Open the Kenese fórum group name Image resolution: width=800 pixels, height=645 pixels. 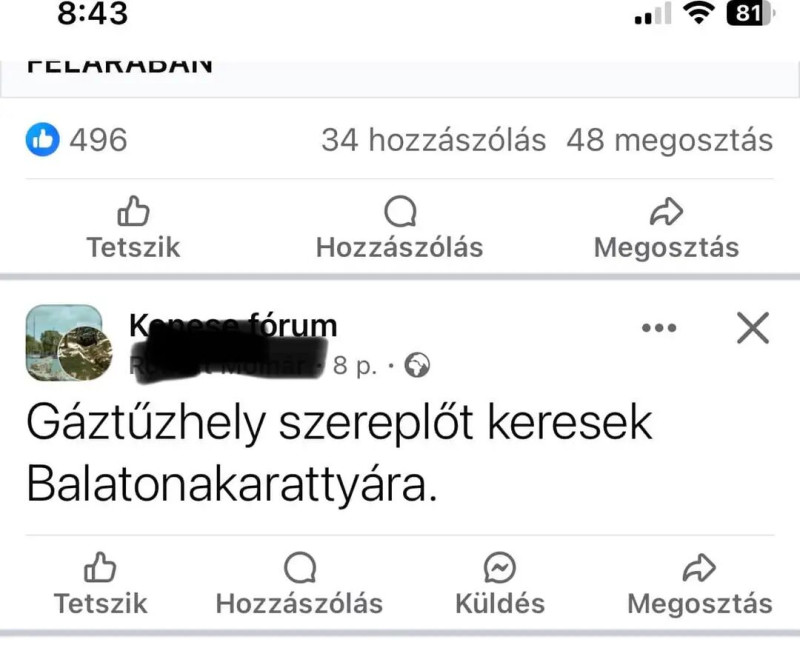(233, 325)
